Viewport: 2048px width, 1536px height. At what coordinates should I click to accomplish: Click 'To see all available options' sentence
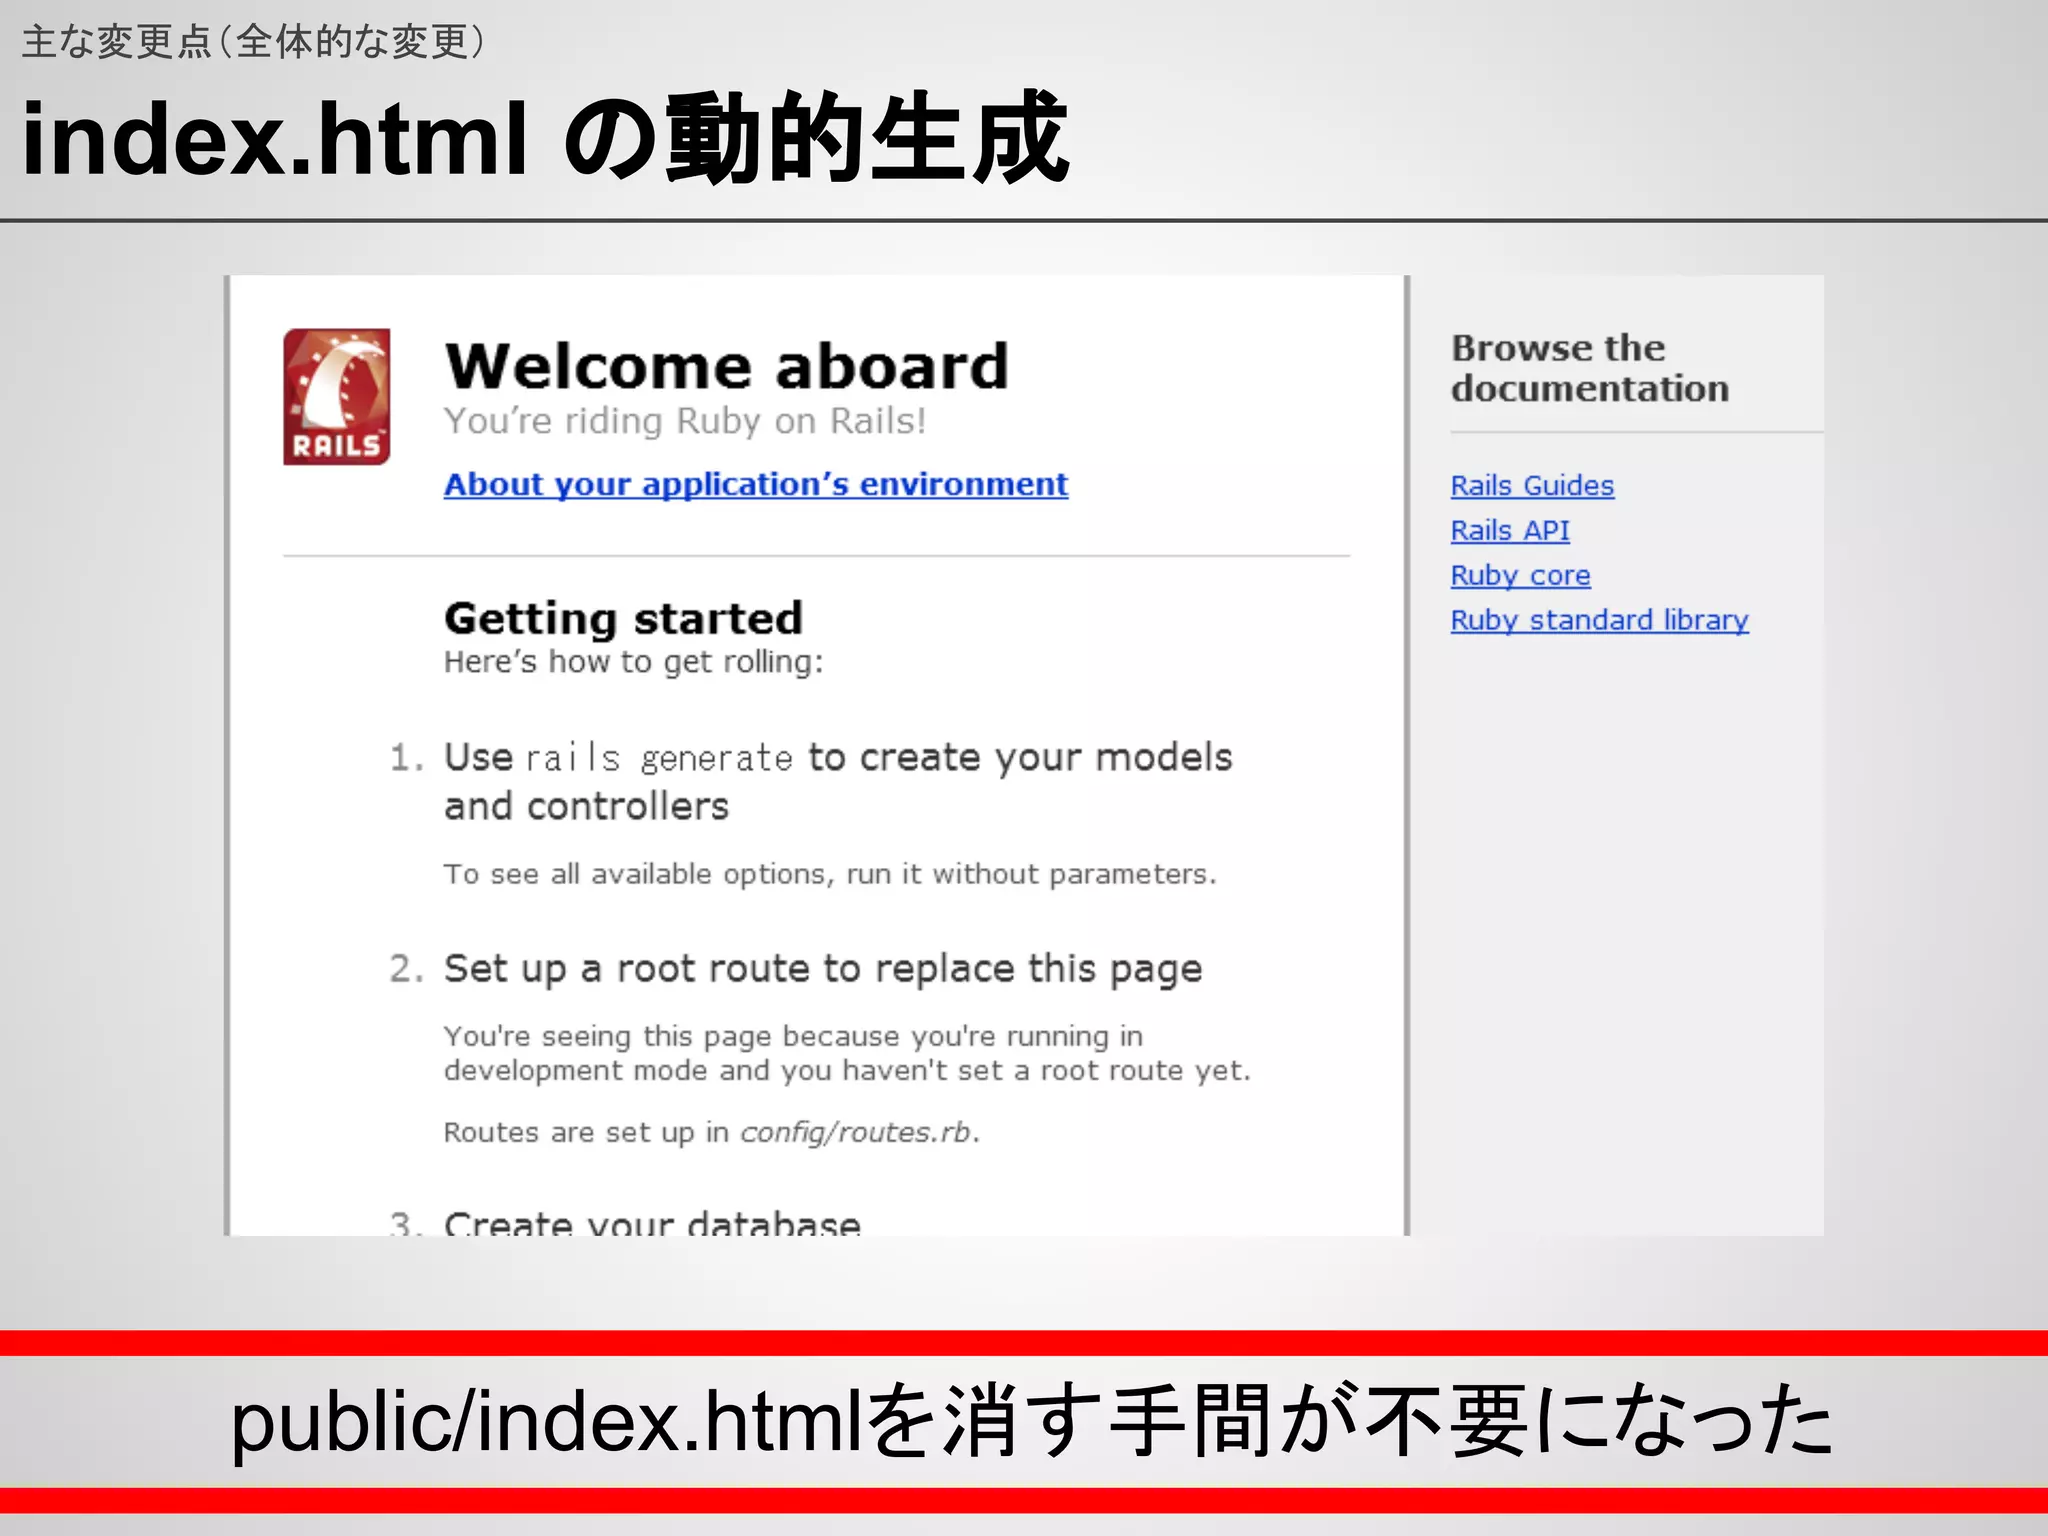tap(830, 874)
